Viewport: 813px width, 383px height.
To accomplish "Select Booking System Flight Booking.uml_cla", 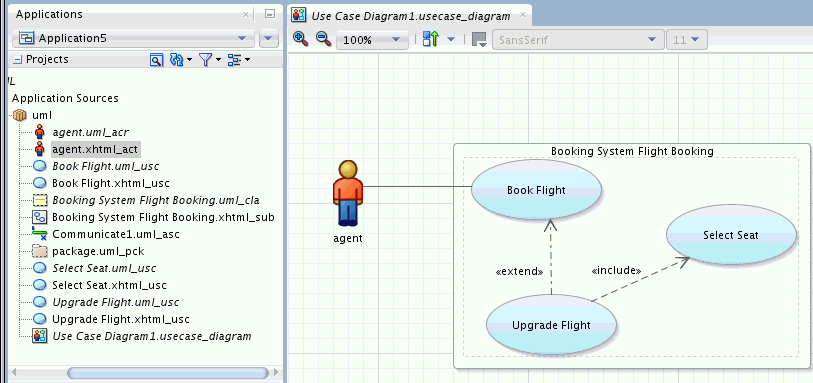I will coord(156,200).
